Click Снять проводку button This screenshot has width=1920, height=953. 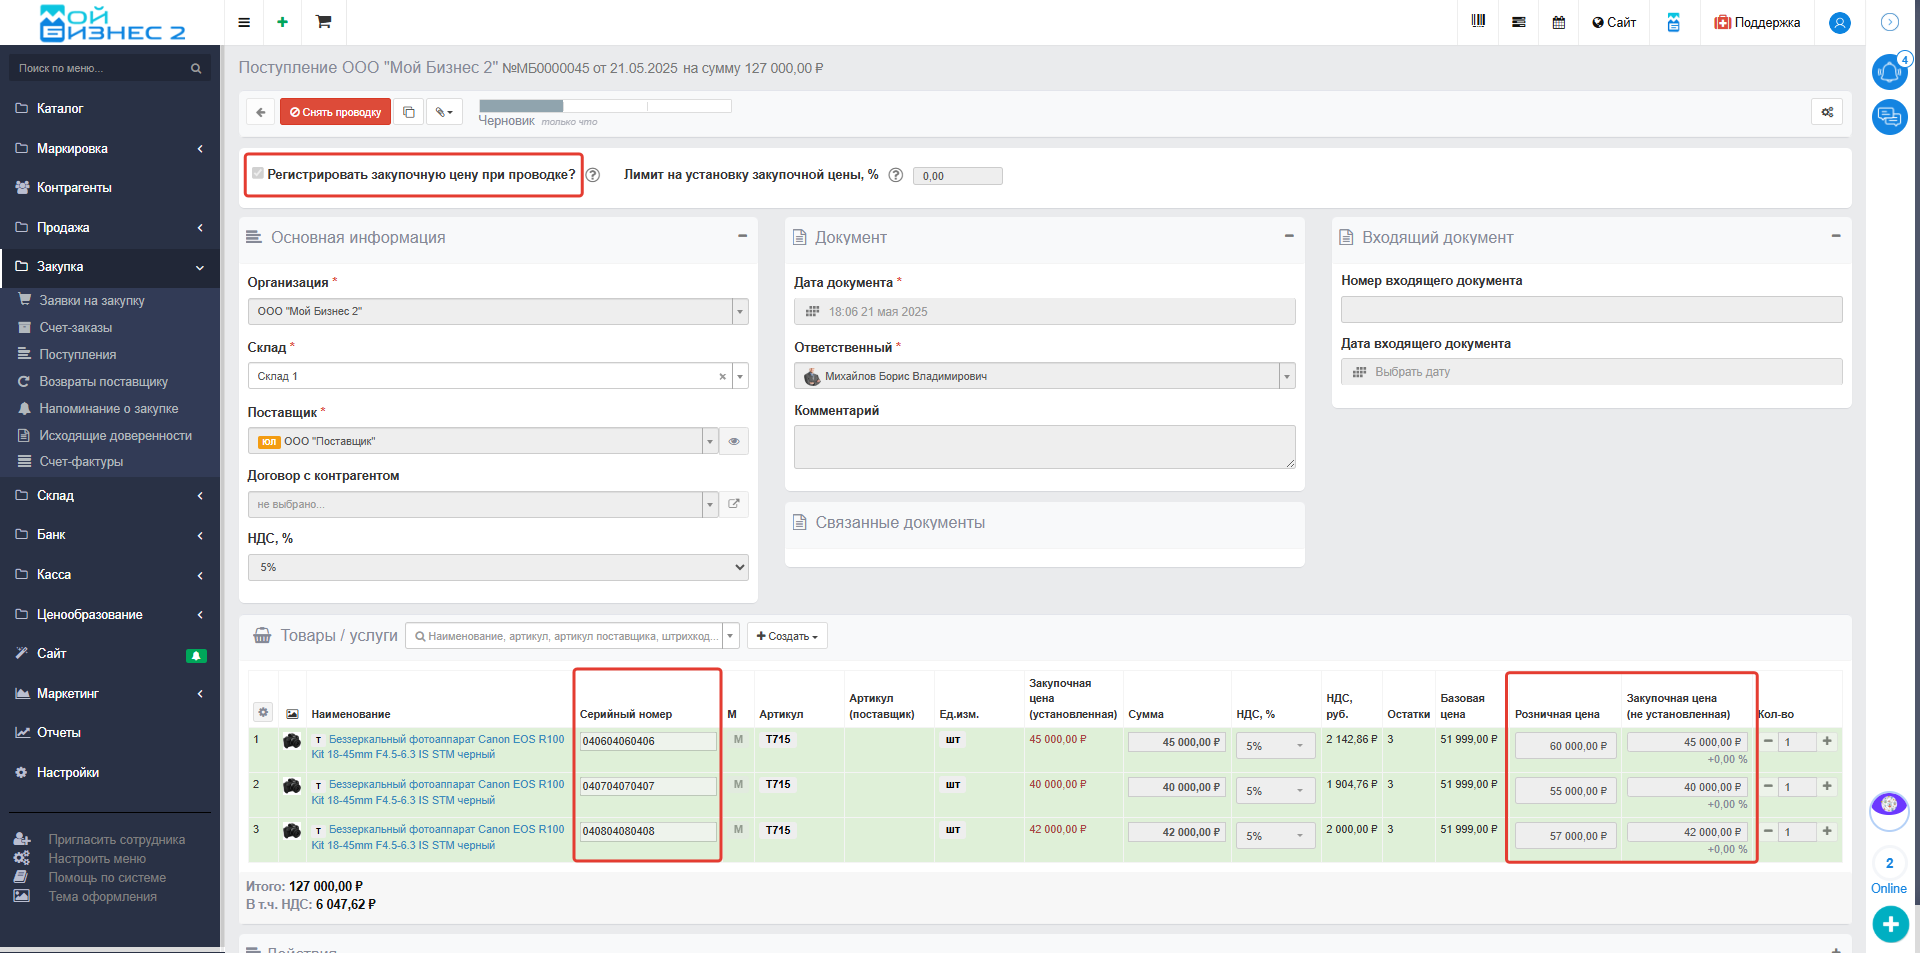pyautogui.click(x=336, y=112)
